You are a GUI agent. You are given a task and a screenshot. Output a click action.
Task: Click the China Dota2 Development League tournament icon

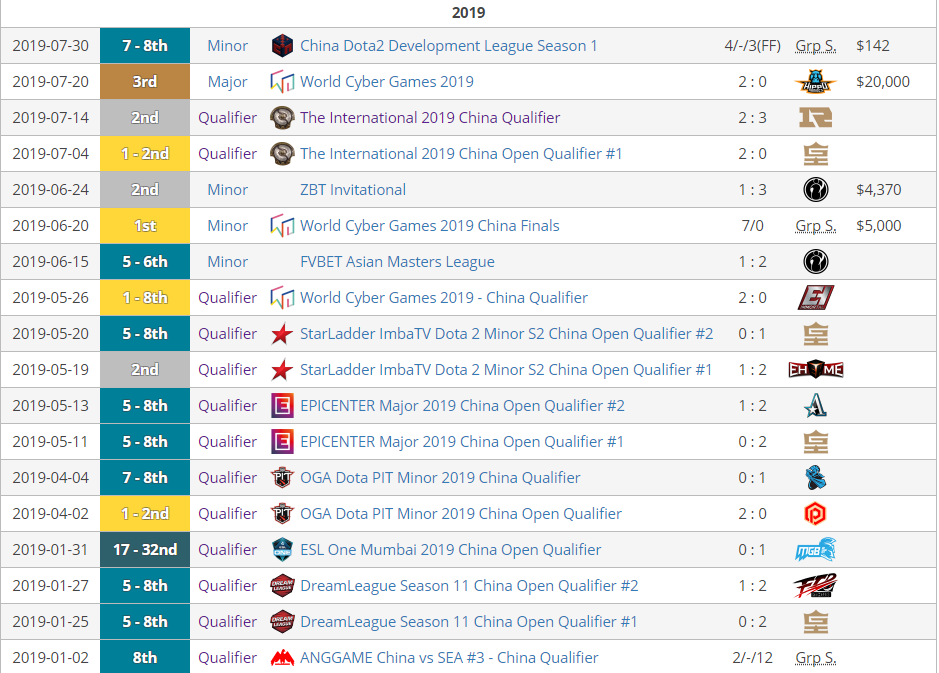(283, 46)
